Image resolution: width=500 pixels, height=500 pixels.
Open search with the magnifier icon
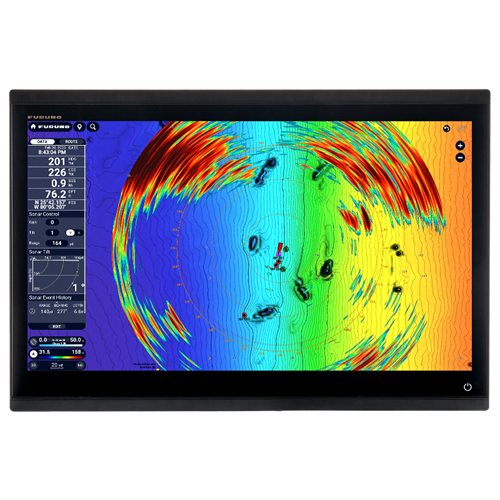click(x=93, y=127)
